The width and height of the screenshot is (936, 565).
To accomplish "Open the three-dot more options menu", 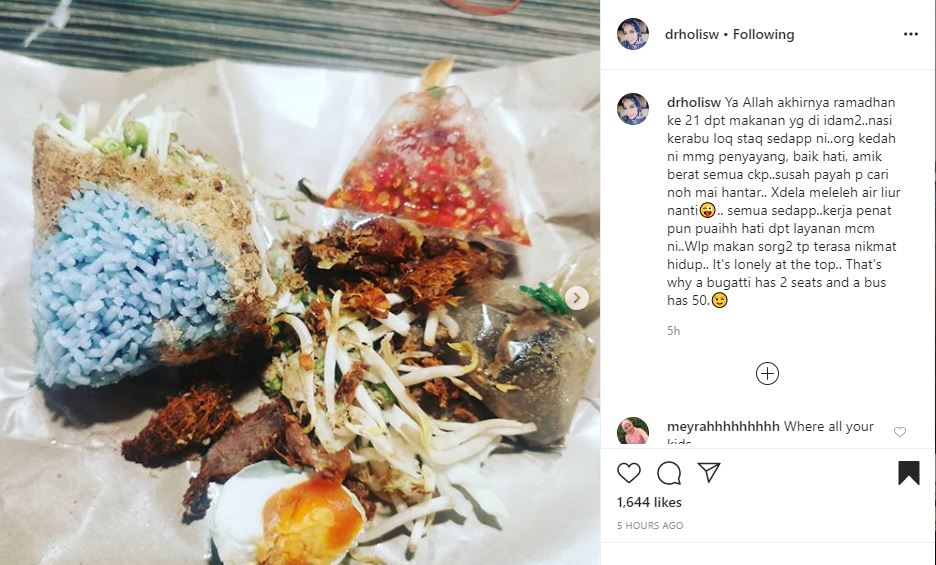I will (911, 34).
